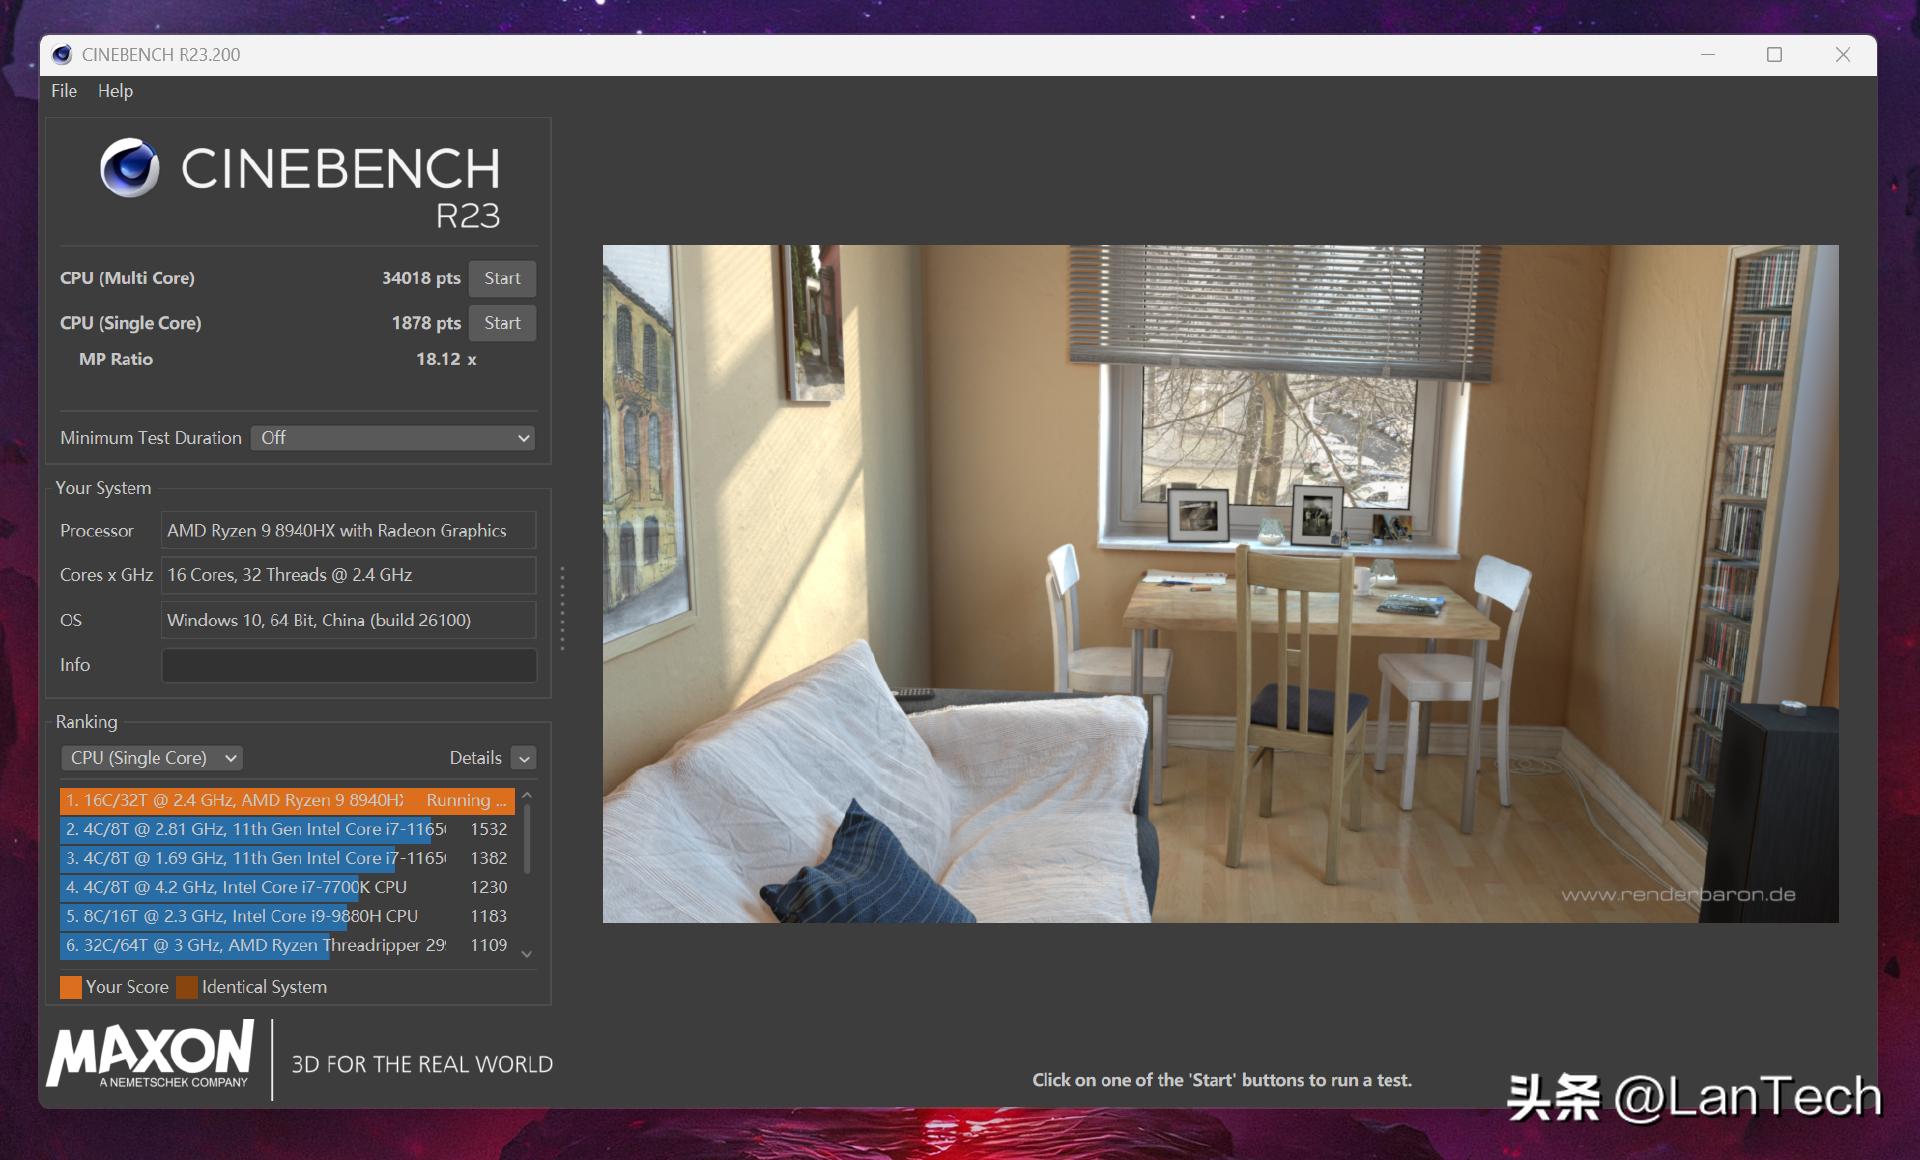The width and height of the screenshot is (1920, 1160).
Task: Click the ranking list scroll down arrow
Action: point(527,954)
